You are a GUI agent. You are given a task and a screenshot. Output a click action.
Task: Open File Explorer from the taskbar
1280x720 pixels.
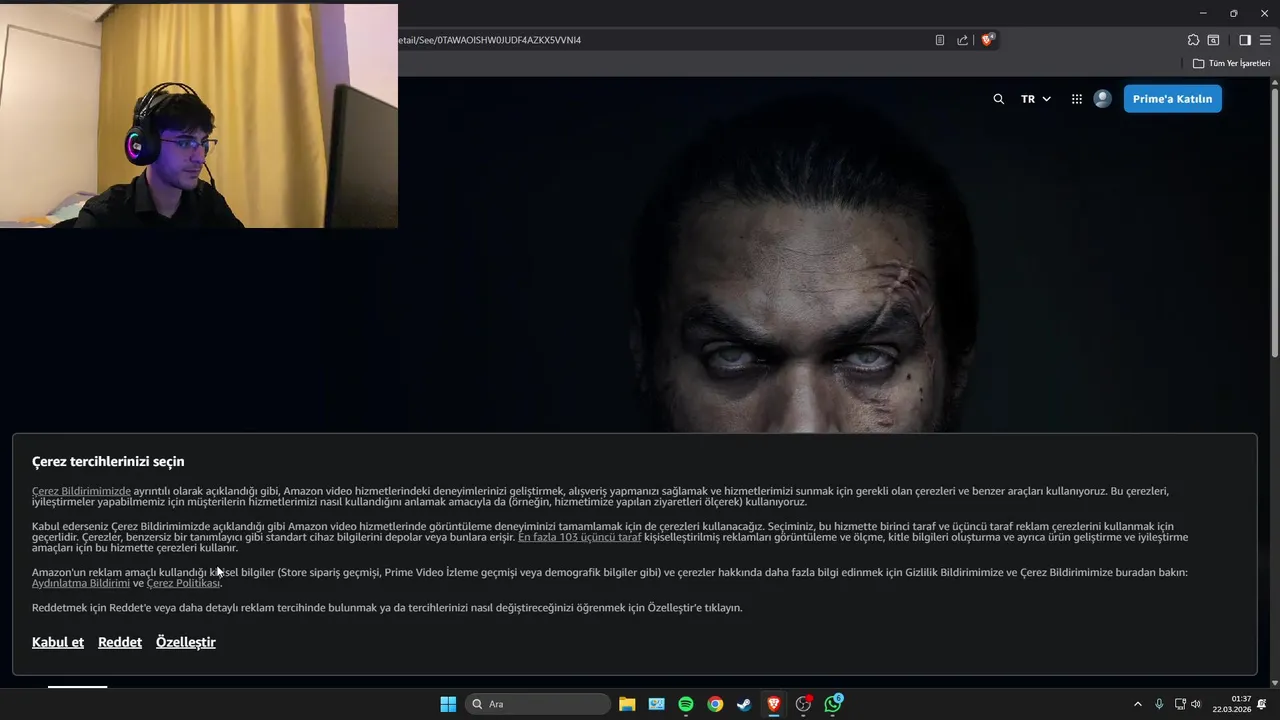[x=627, y=704]
